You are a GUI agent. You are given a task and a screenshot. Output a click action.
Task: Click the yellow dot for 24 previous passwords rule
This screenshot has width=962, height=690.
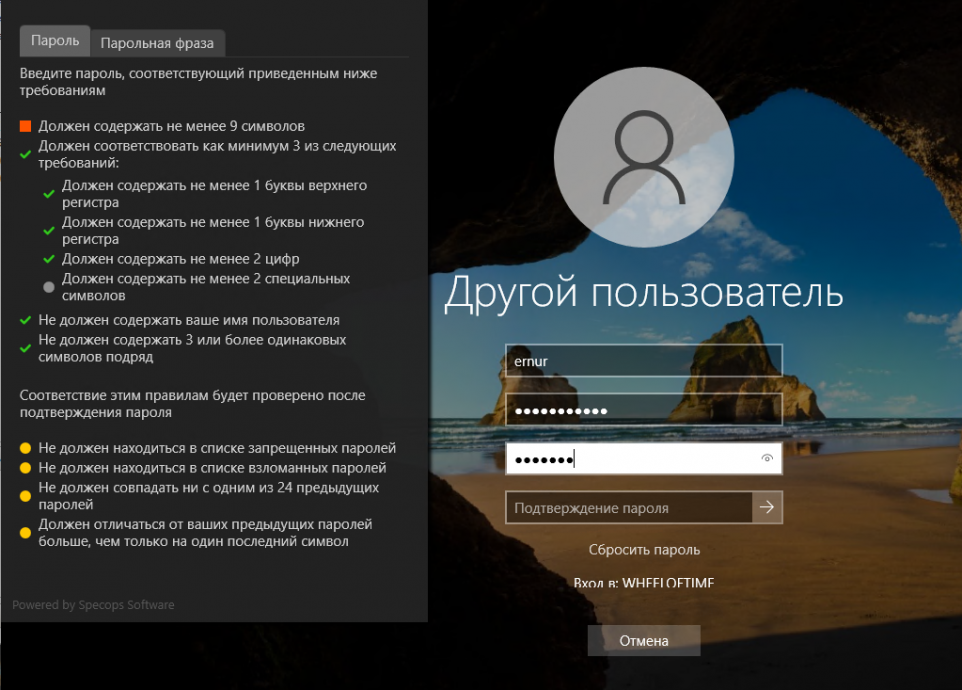point(26,496)
